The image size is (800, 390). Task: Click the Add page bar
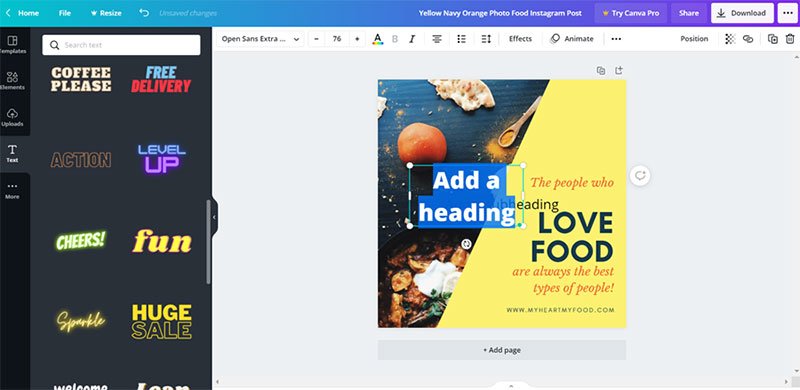coord(502,350)
